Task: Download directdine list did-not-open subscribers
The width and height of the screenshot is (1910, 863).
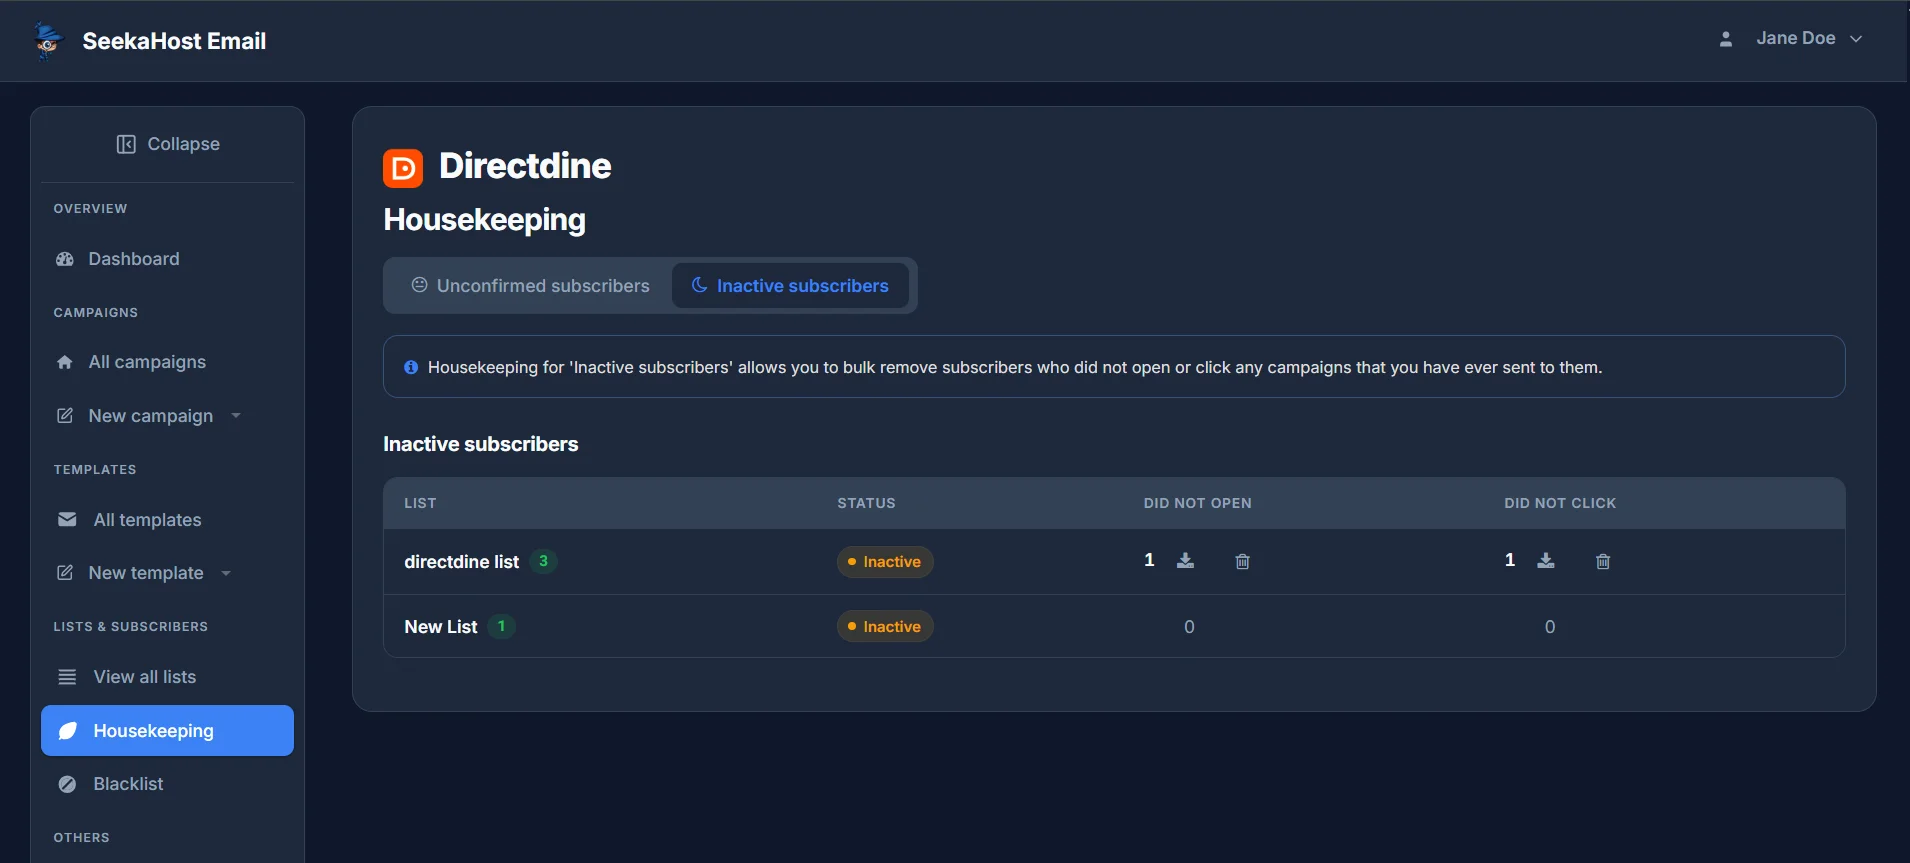Action: pos(1185,561)
